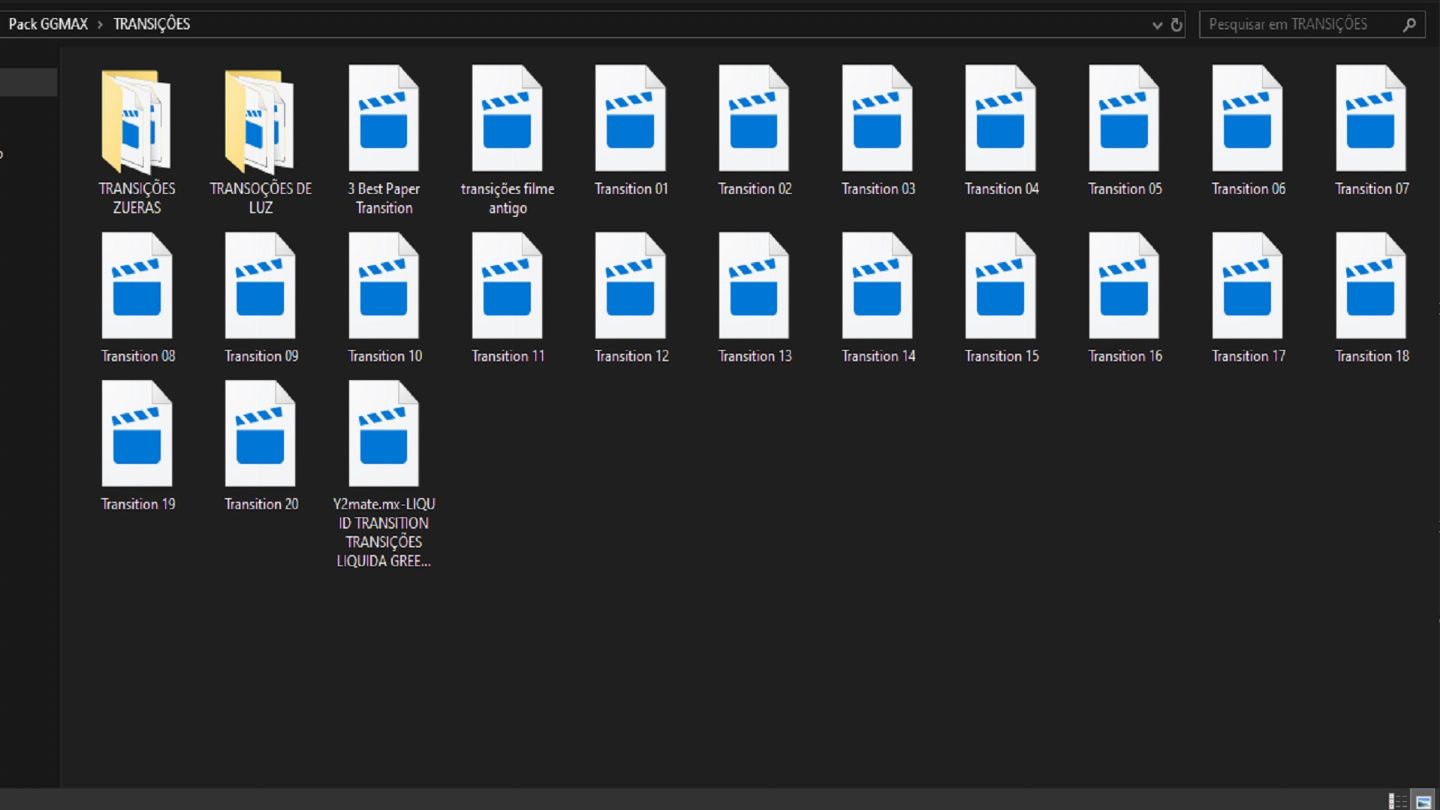Select the Transition 01 video icon
The height and width of the screenshot is (810, 1440).
(631, 119)
